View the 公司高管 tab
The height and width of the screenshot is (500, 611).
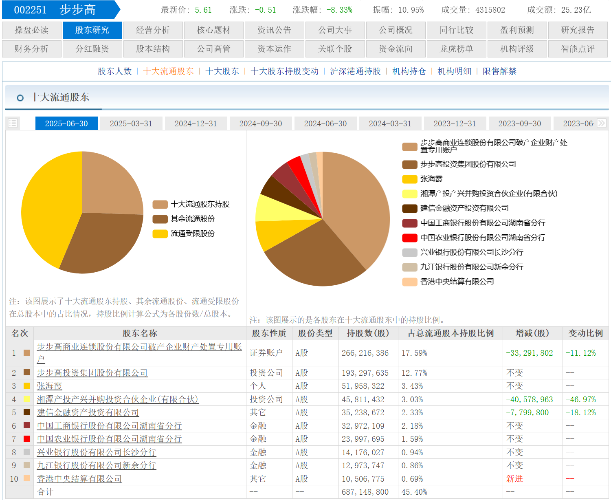(214, 49)
